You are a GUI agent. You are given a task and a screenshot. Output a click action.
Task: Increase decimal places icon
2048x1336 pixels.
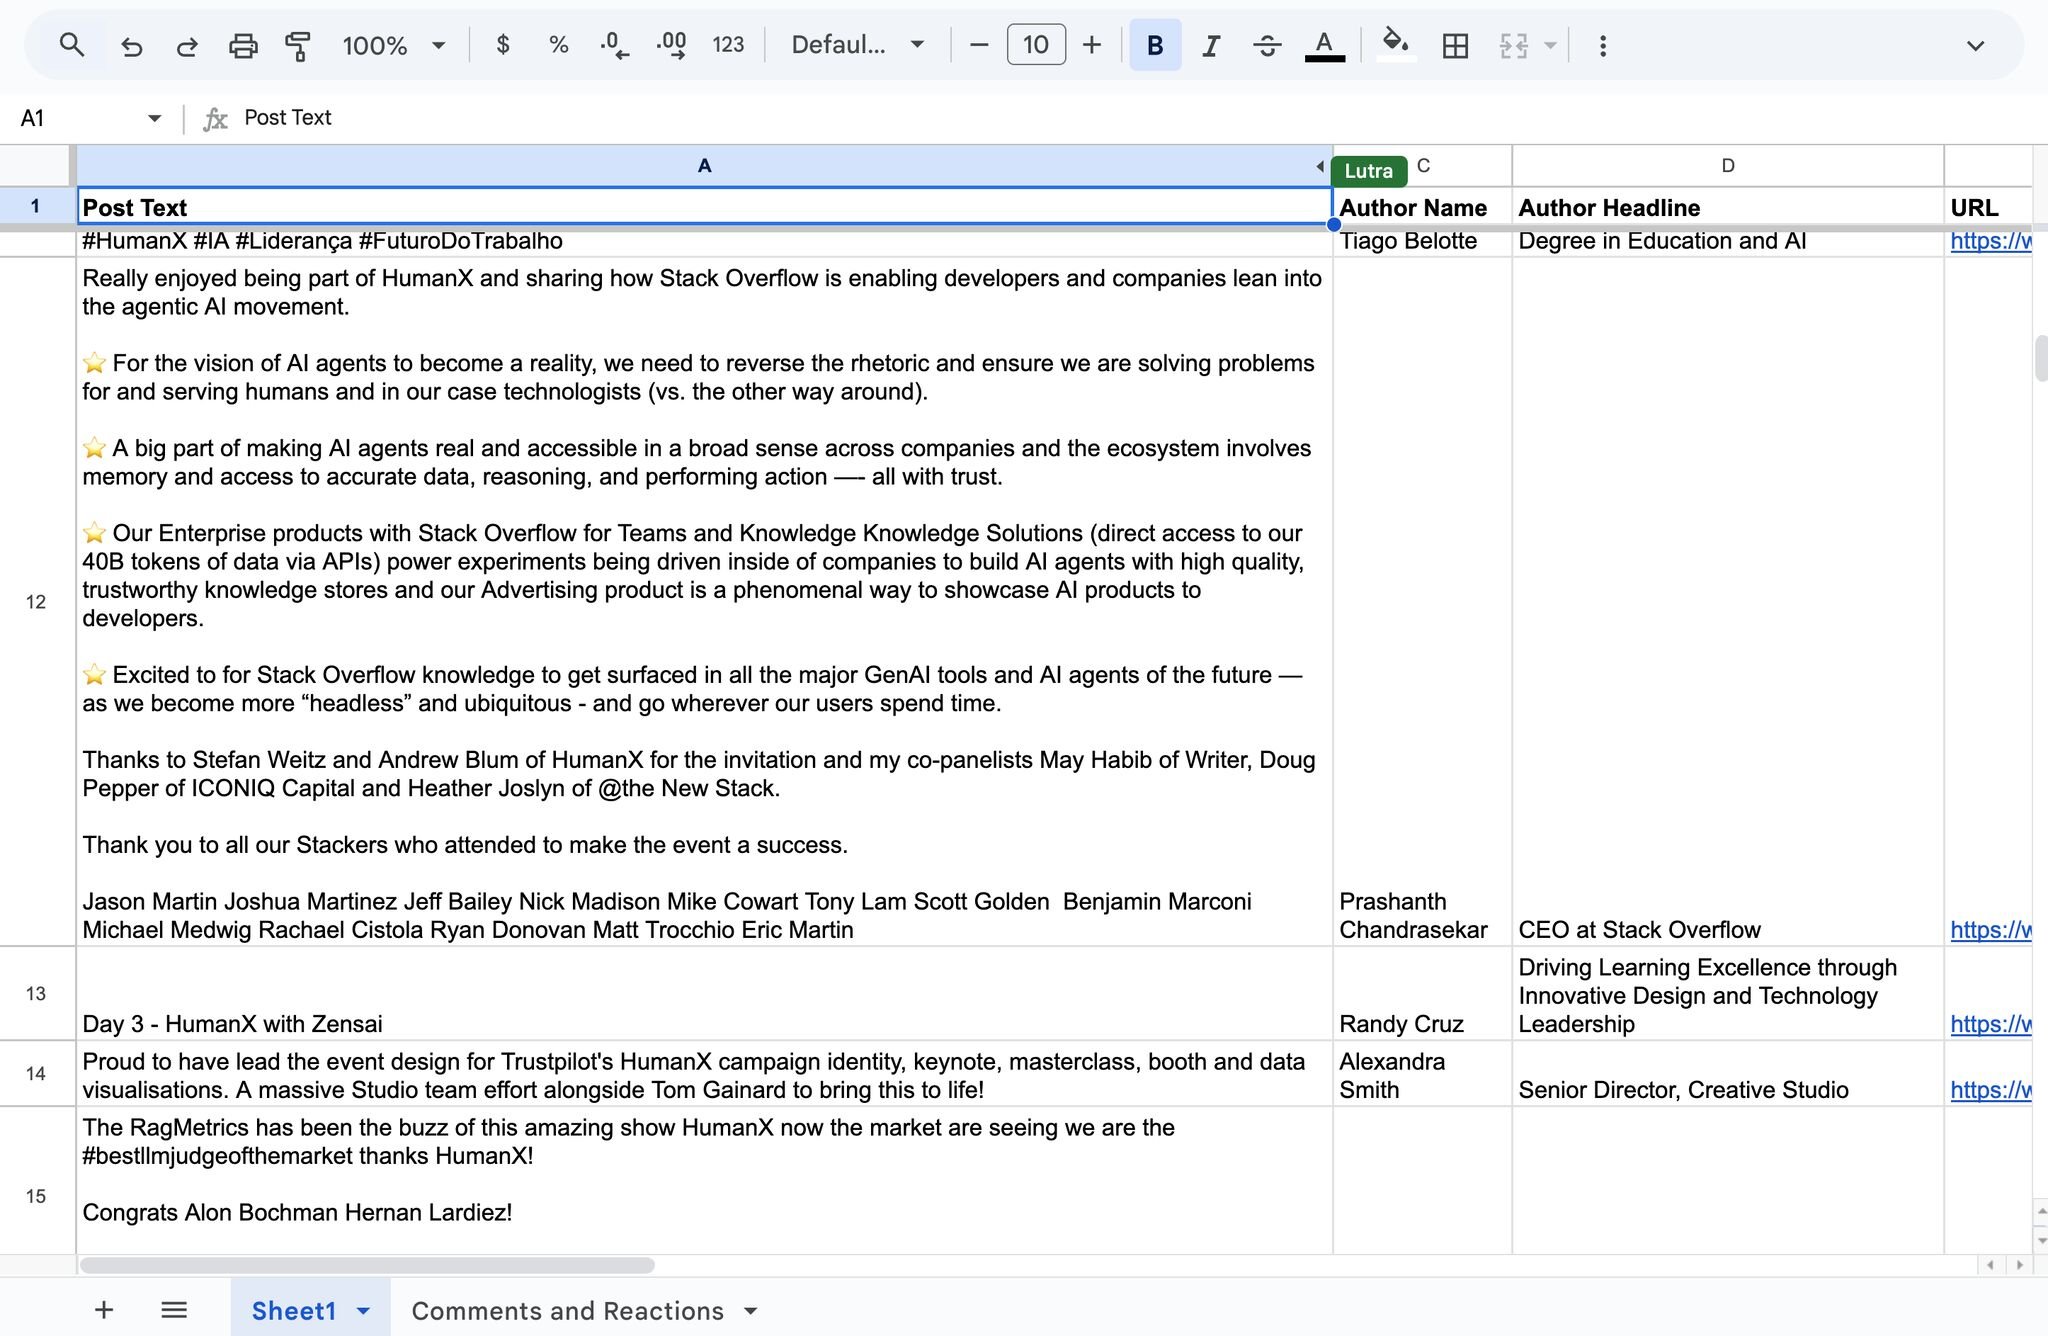(671, 45)
